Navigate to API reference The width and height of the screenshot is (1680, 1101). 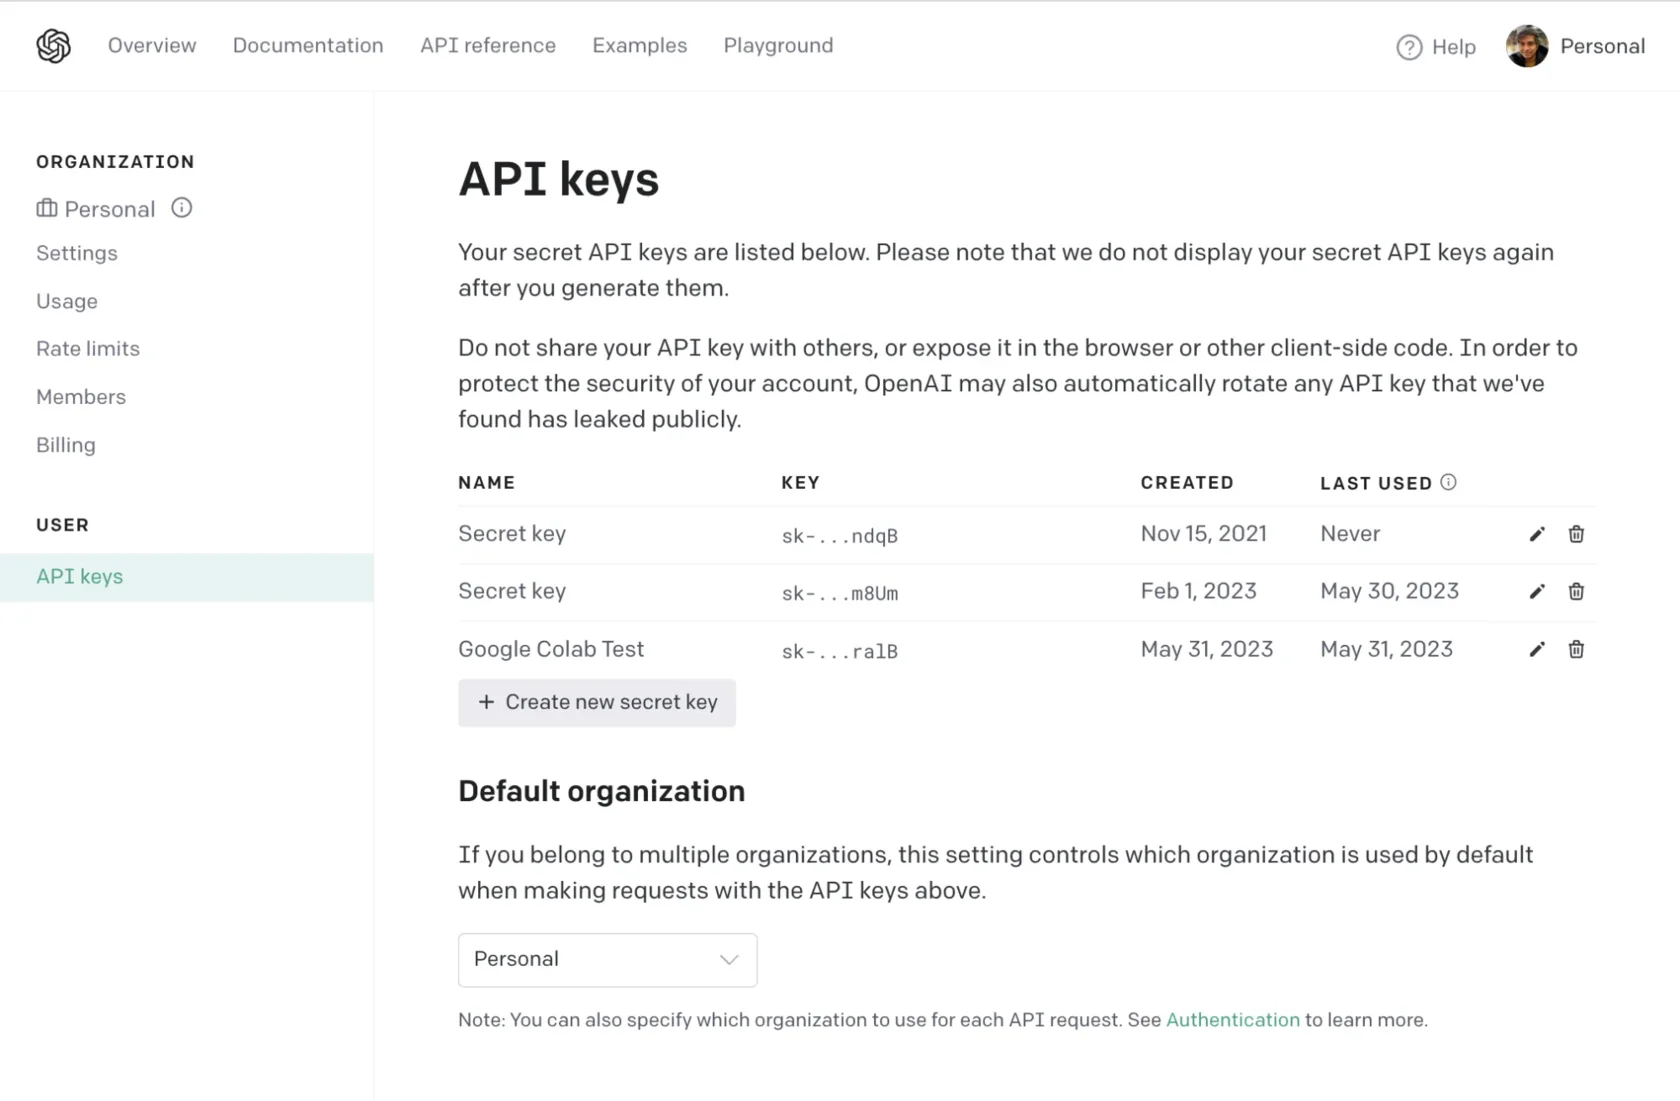[x=488, y=46]
